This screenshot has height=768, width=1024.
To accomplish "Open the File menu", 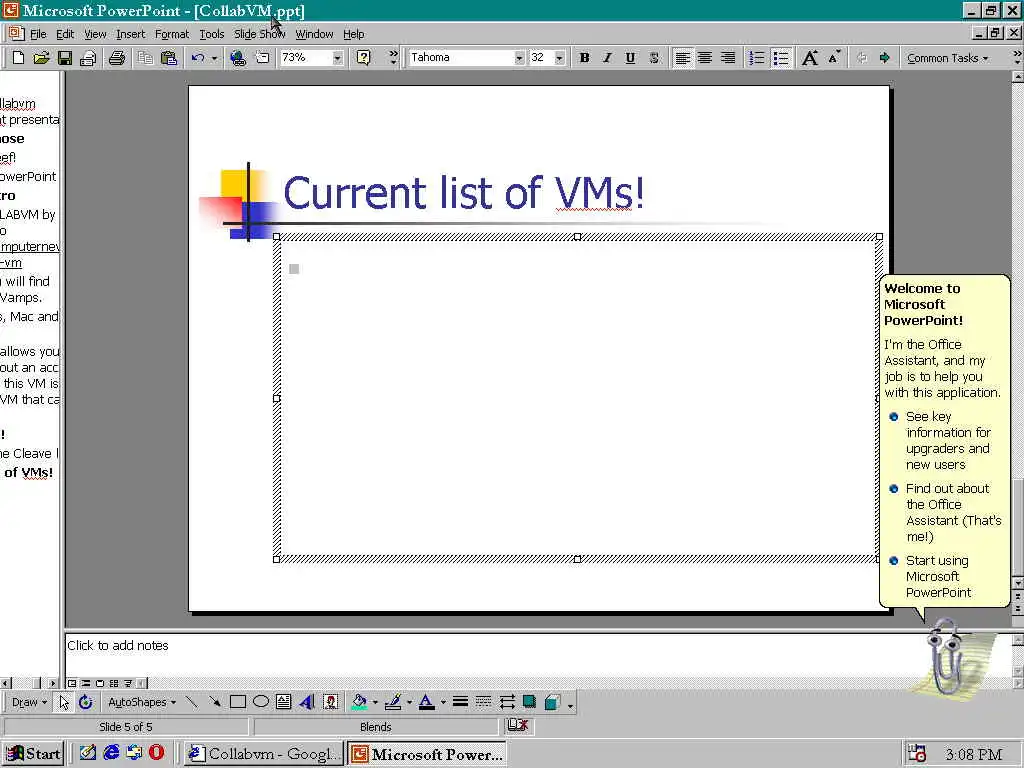I will pyautogui.click(x=38, y=34).
